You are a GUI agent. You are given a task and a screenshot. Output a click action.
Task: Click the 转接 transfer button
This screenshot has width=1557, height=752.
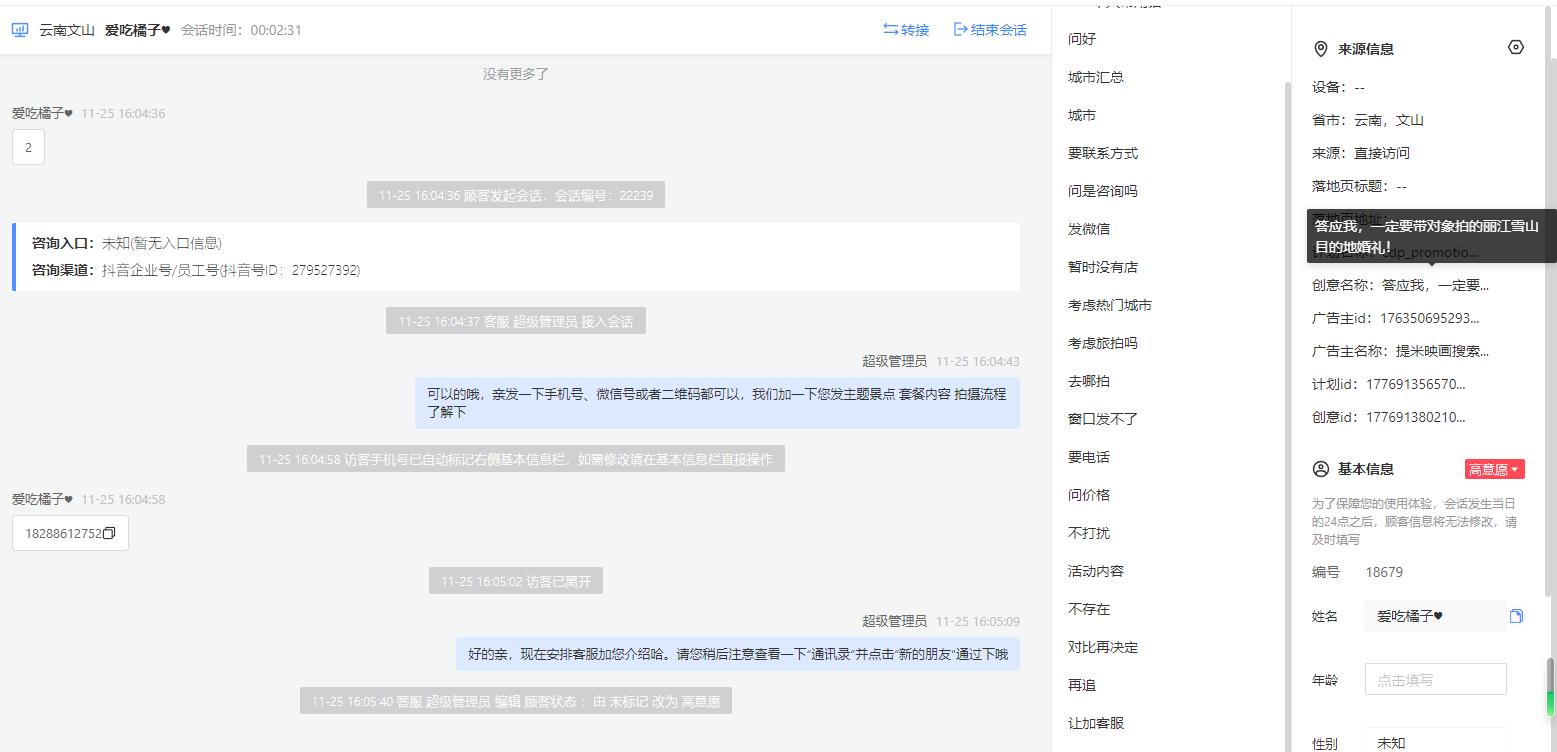(x=906, y=30)
